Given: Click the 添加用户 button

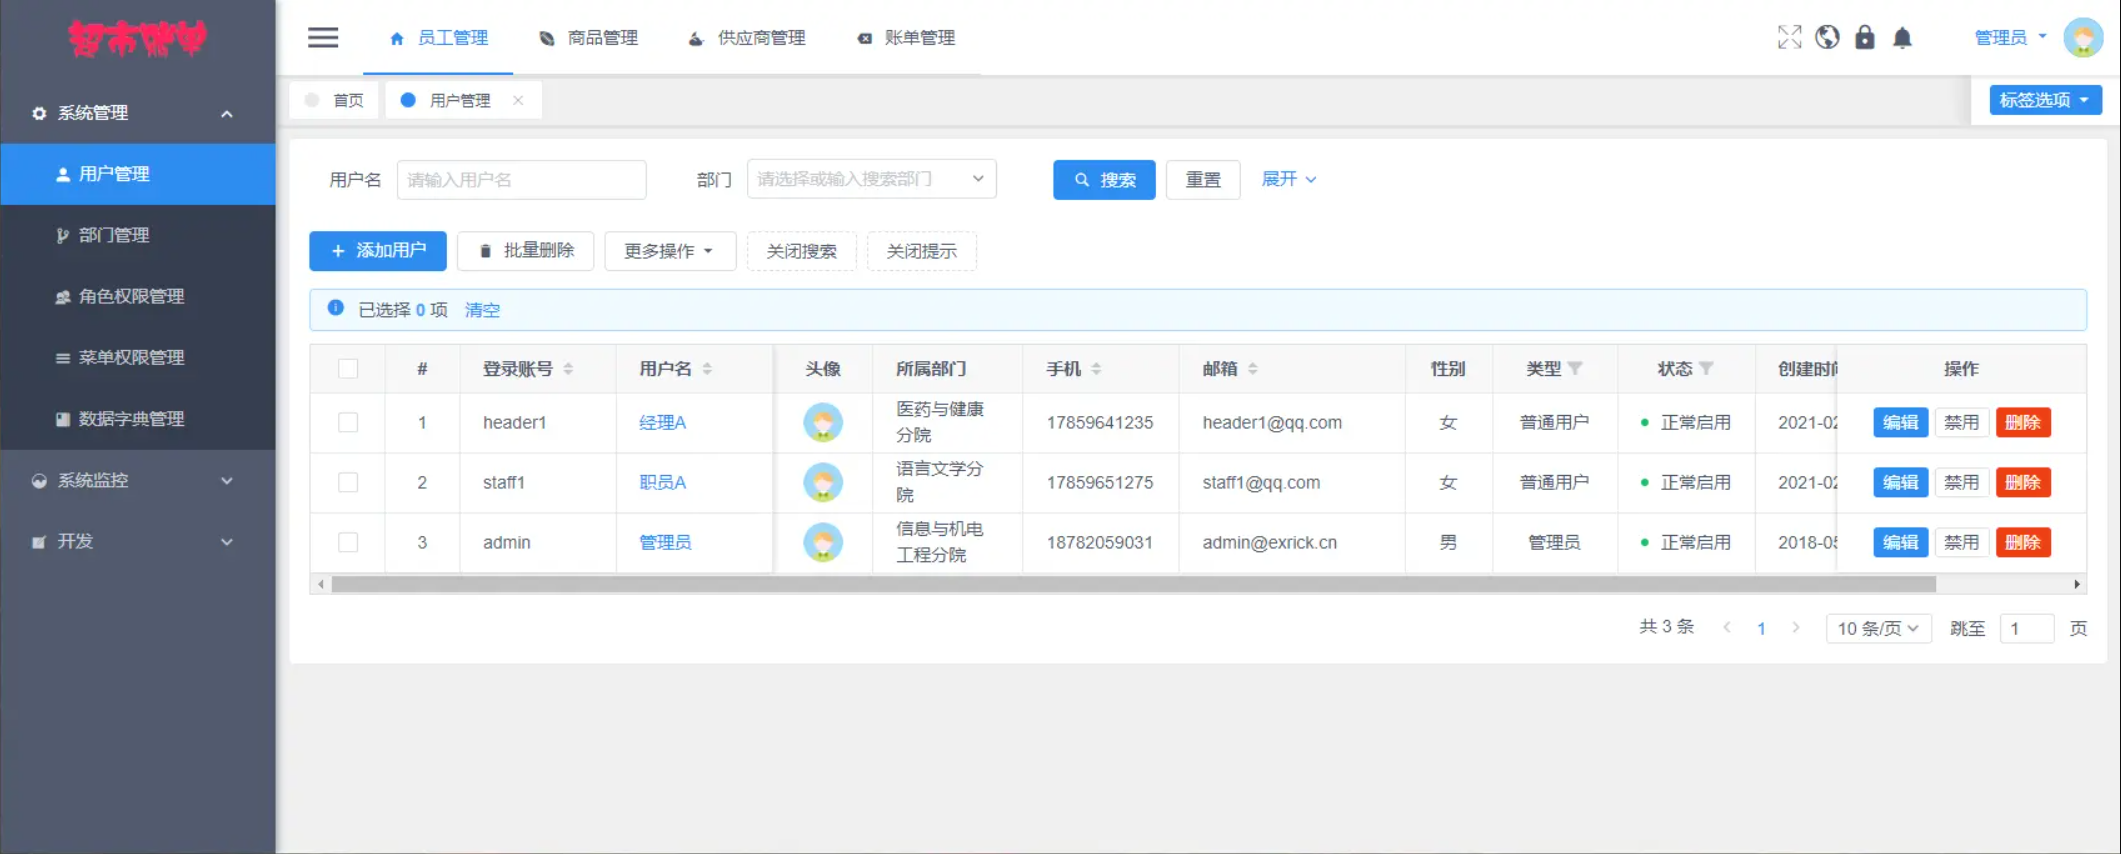Looking at the screenshot, I should 378,251.
